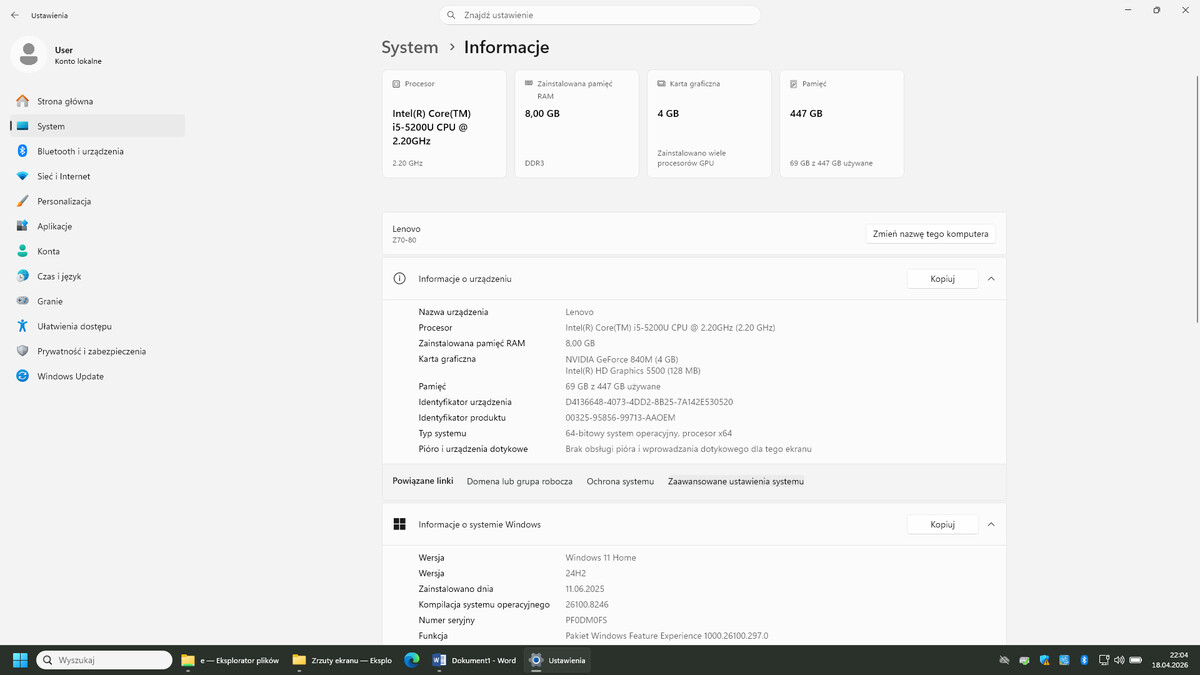Viewport: 1200px width, 675px height.
Task: Click the Pamięć 447 GB card
Action: point(842,124)
